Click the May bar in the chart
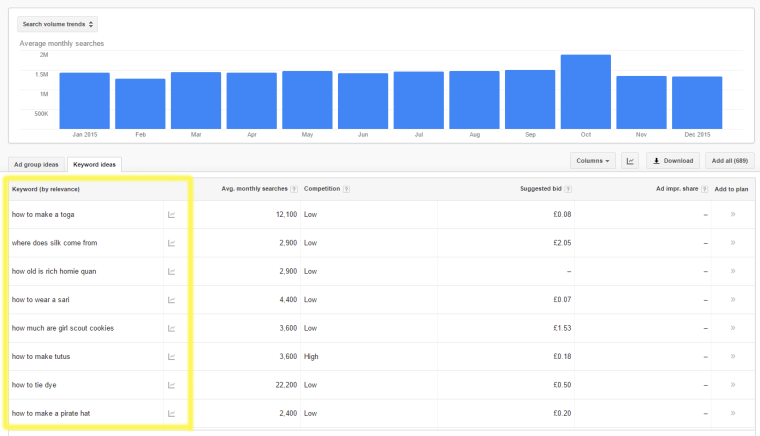 coord(307,100)
